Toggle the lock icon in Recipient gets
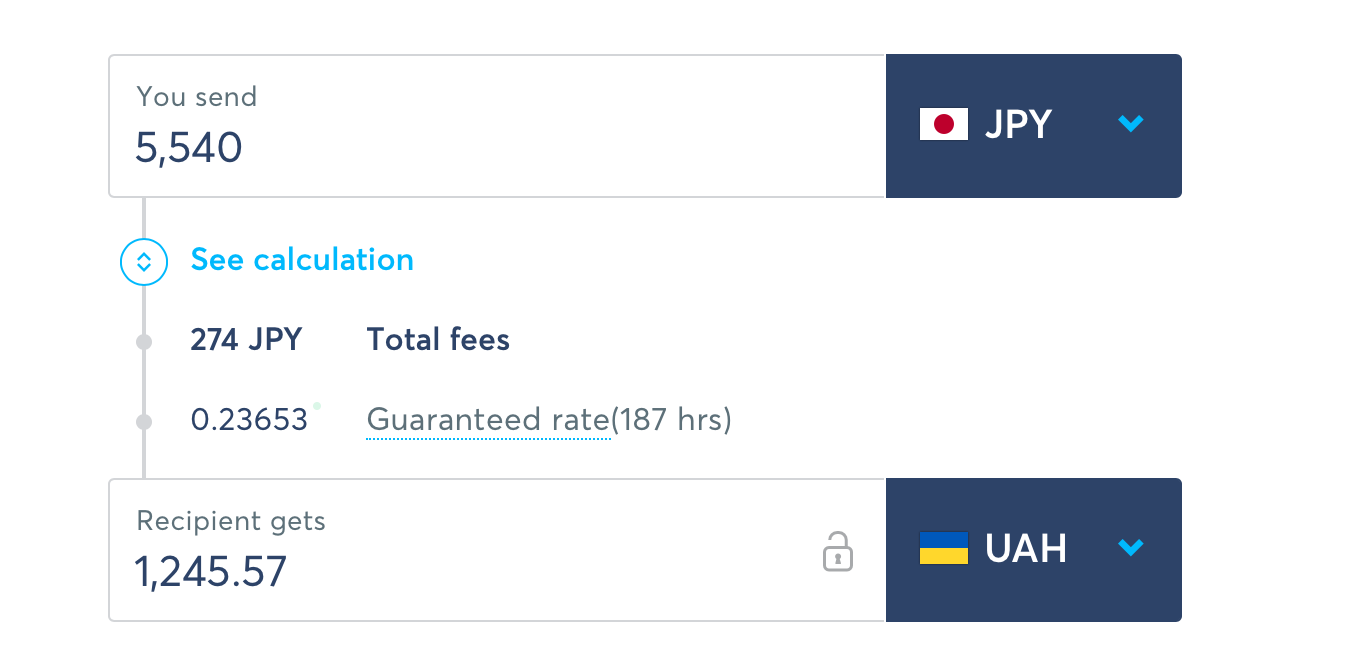Screen dimensions: 1350x654 838,551
